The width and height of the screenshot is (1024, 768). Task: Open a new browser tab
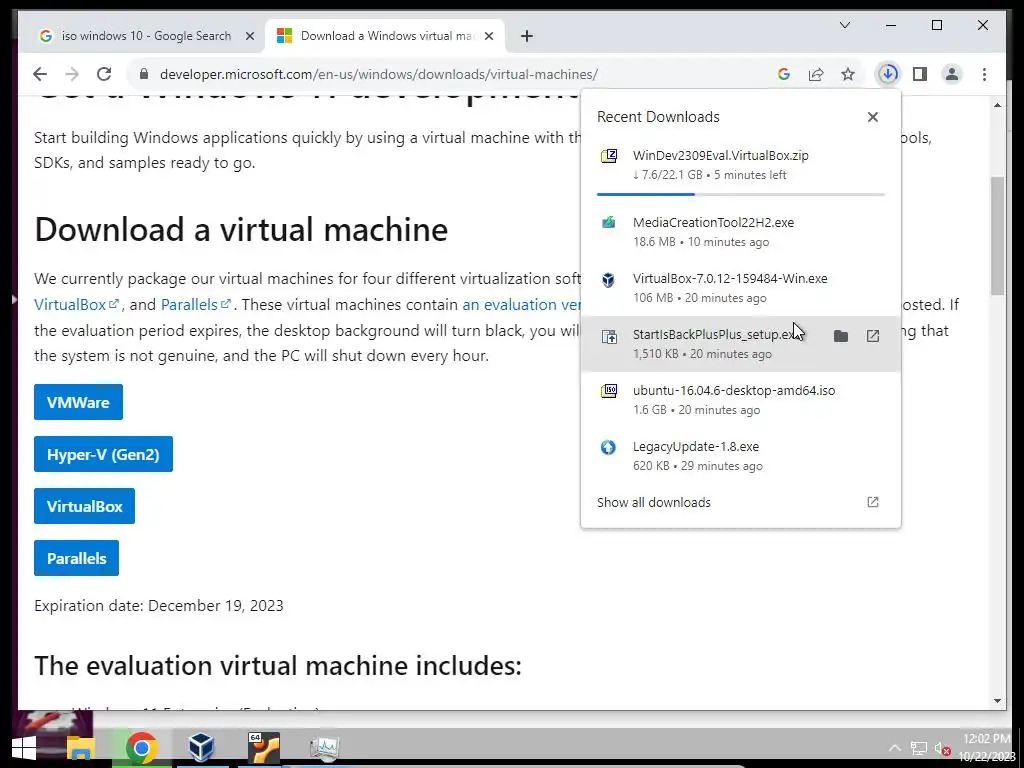click(x=527, y=37)
